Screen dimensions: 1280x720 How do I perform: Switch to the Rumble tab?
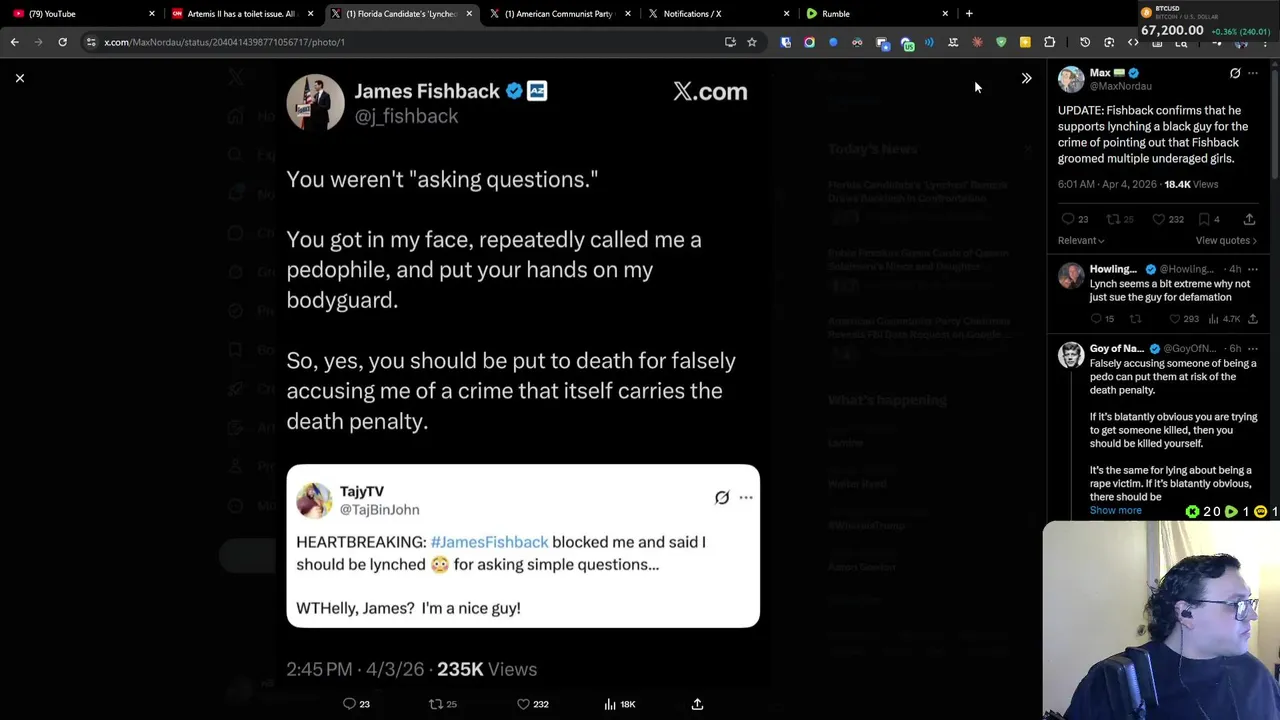835,14
